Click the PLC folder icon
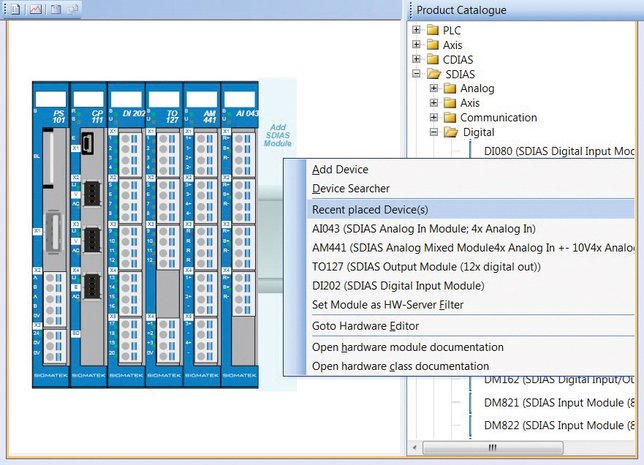The image size is (644, 465). (x=433, y=30)
